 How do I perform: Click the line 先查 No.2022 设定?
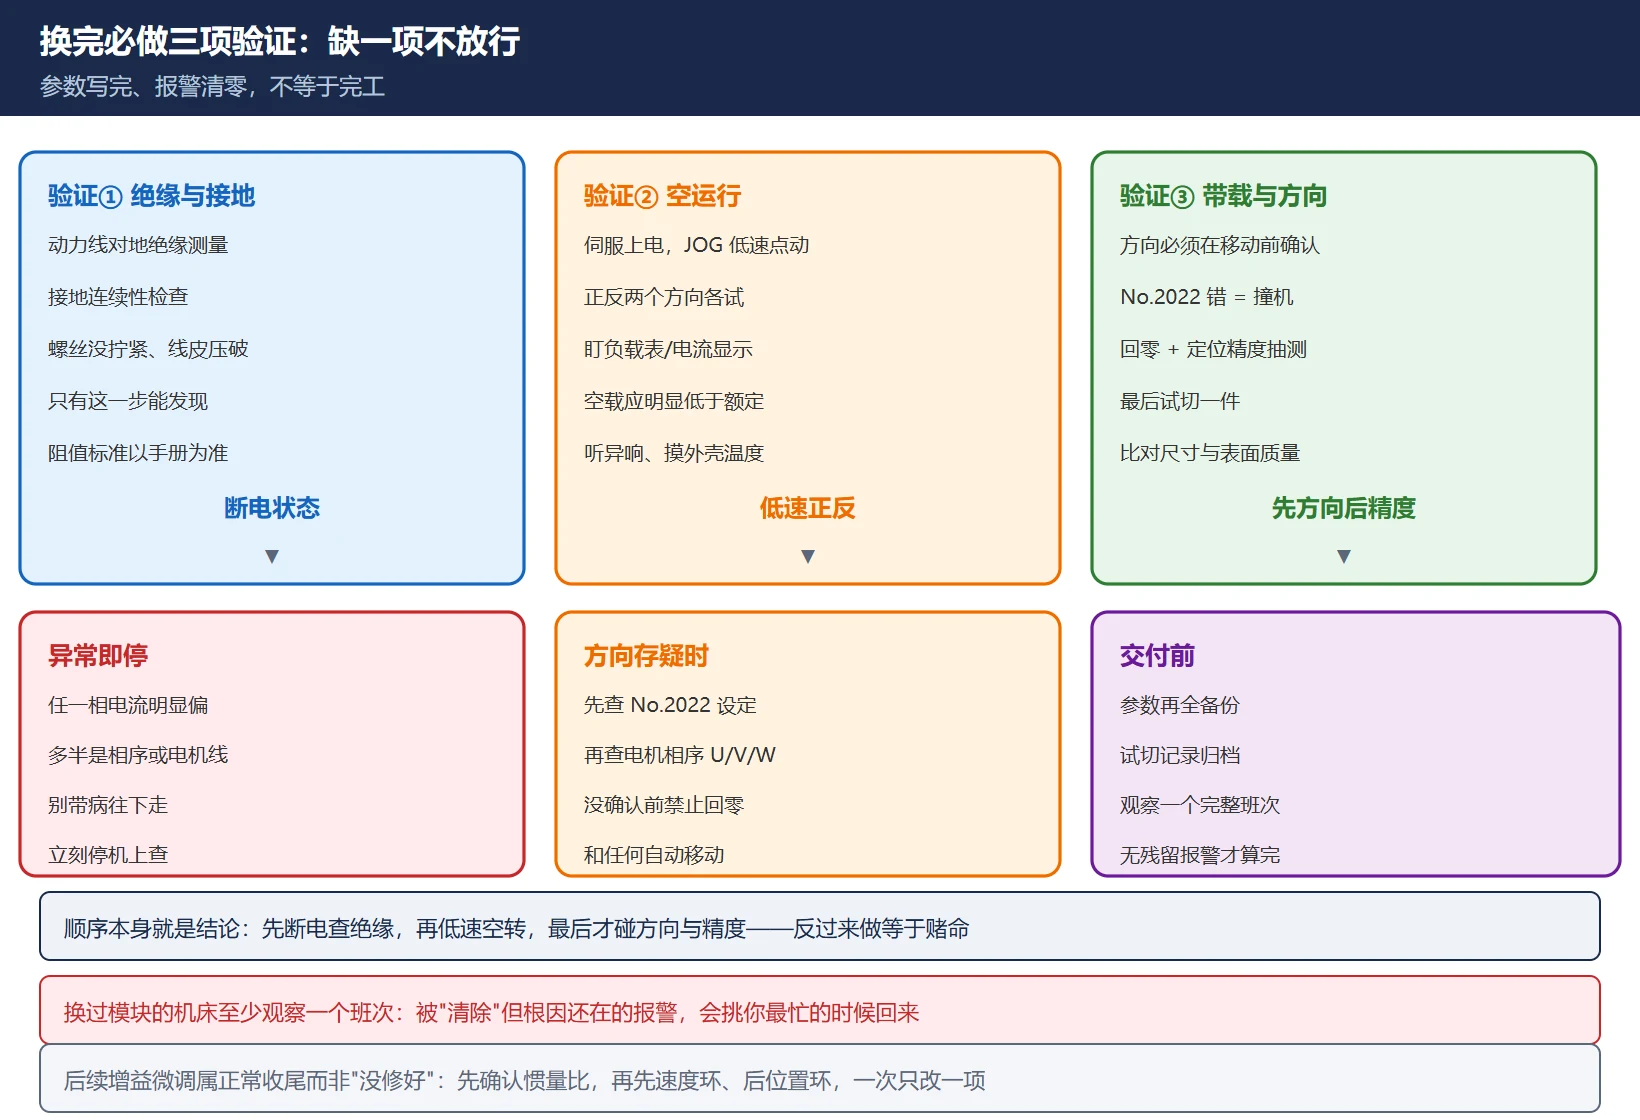tap(670, 705)
